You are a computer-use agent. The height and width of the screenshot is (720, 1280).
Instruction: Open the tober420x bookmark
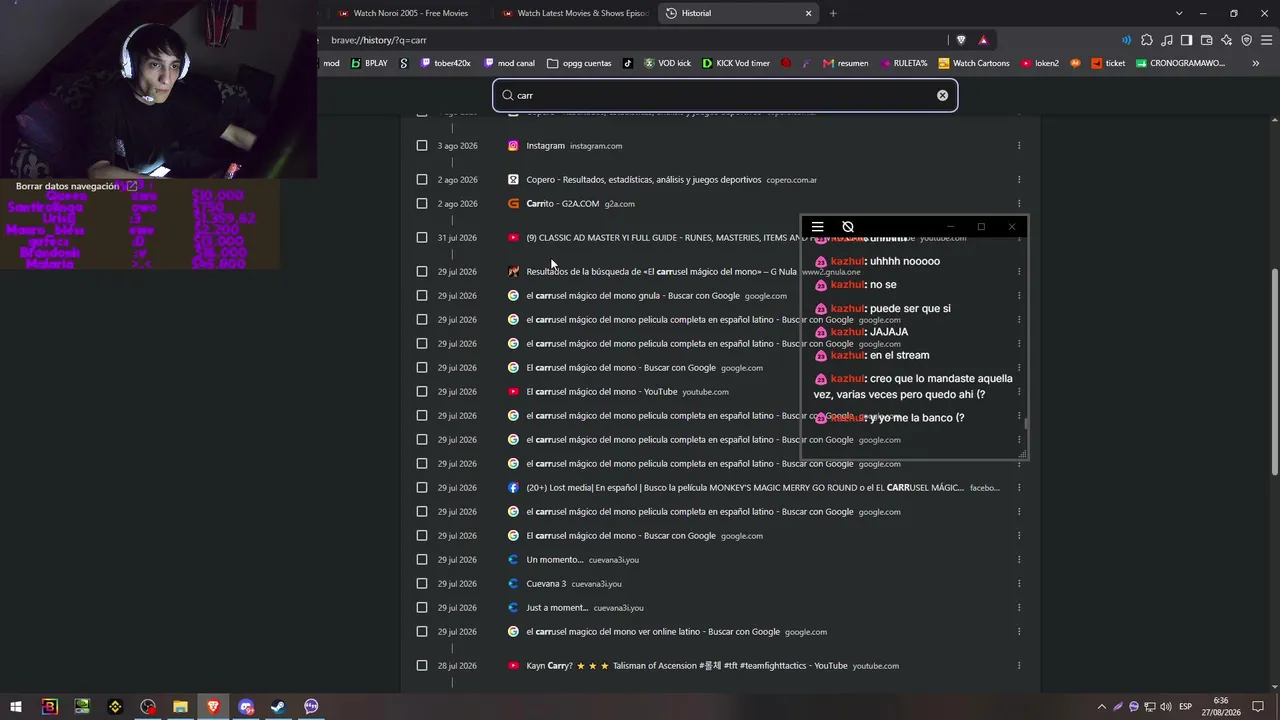[x=446, y=63]
